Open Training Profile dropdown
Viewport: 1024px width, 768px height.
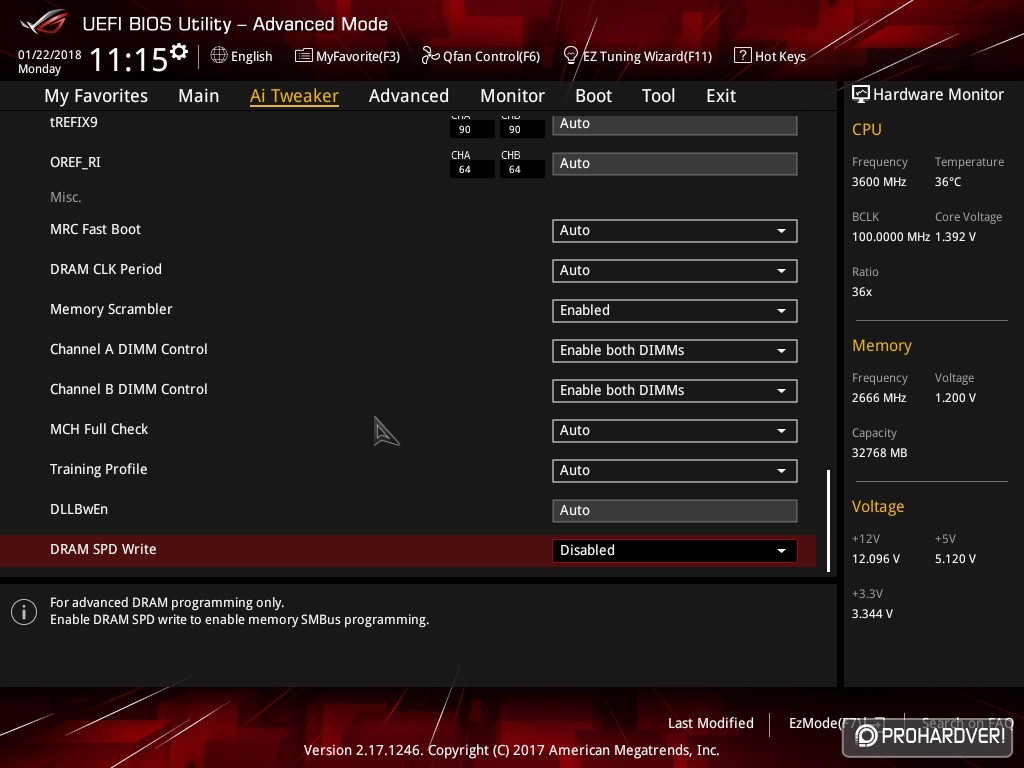coord(675,470)
